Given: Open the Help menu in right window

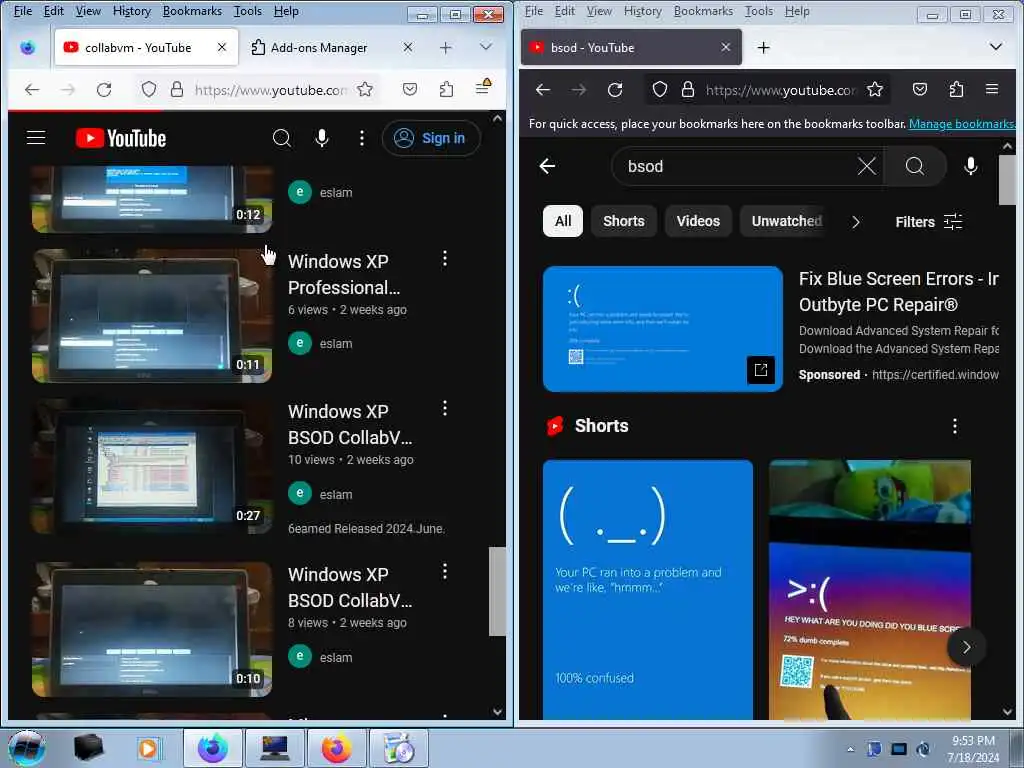Looking at the screenshot, I should (x=797, y=11).
